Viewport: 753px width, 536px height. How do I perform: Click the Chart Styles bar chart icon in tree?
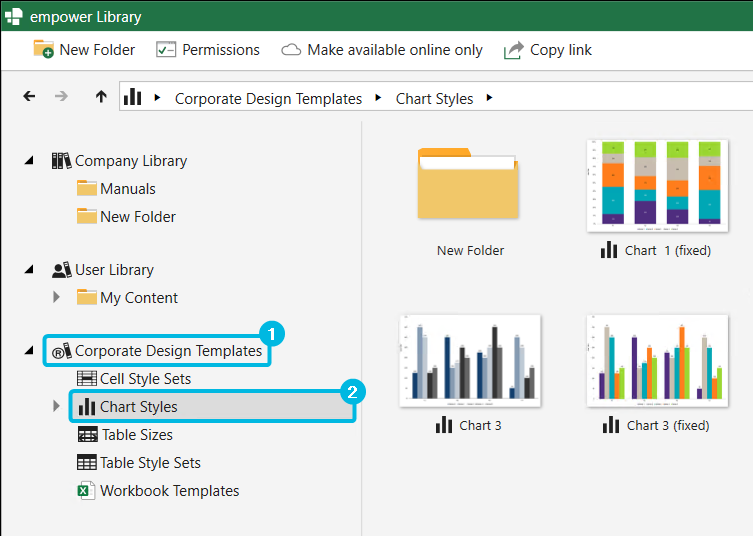[87, 406]
